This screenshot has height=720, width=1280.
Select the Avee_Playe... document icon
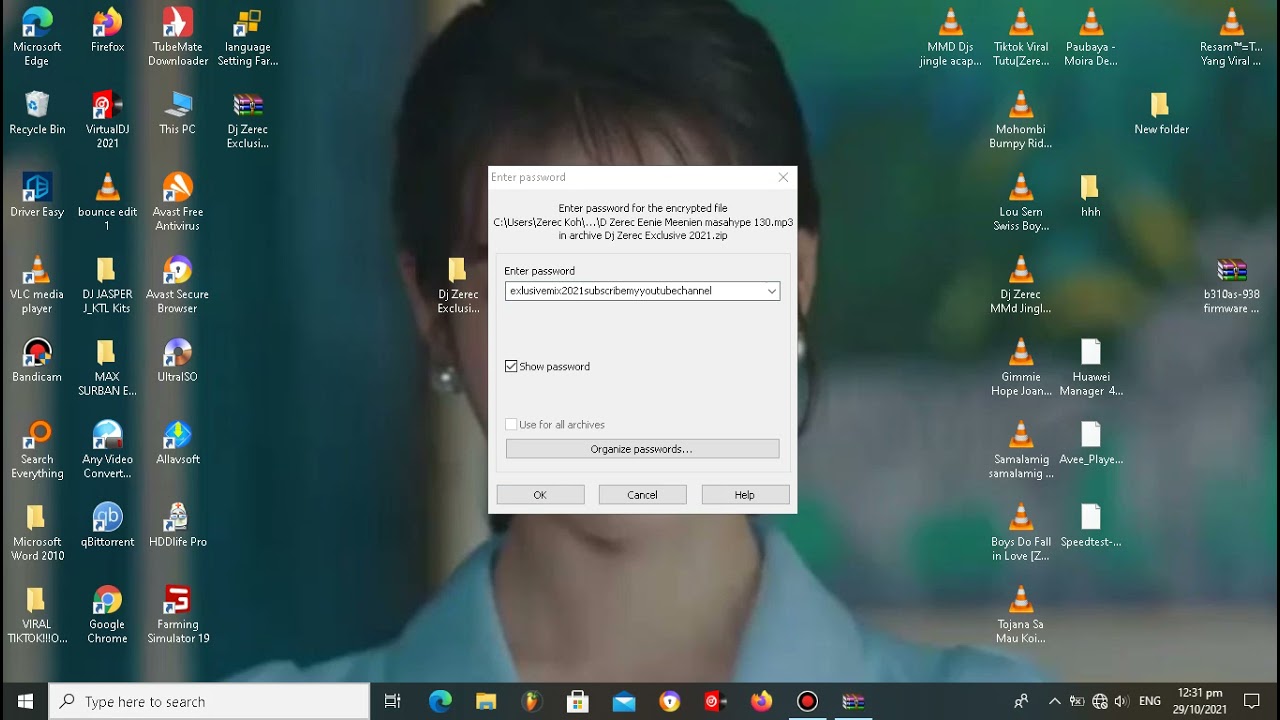(1091, 444)
